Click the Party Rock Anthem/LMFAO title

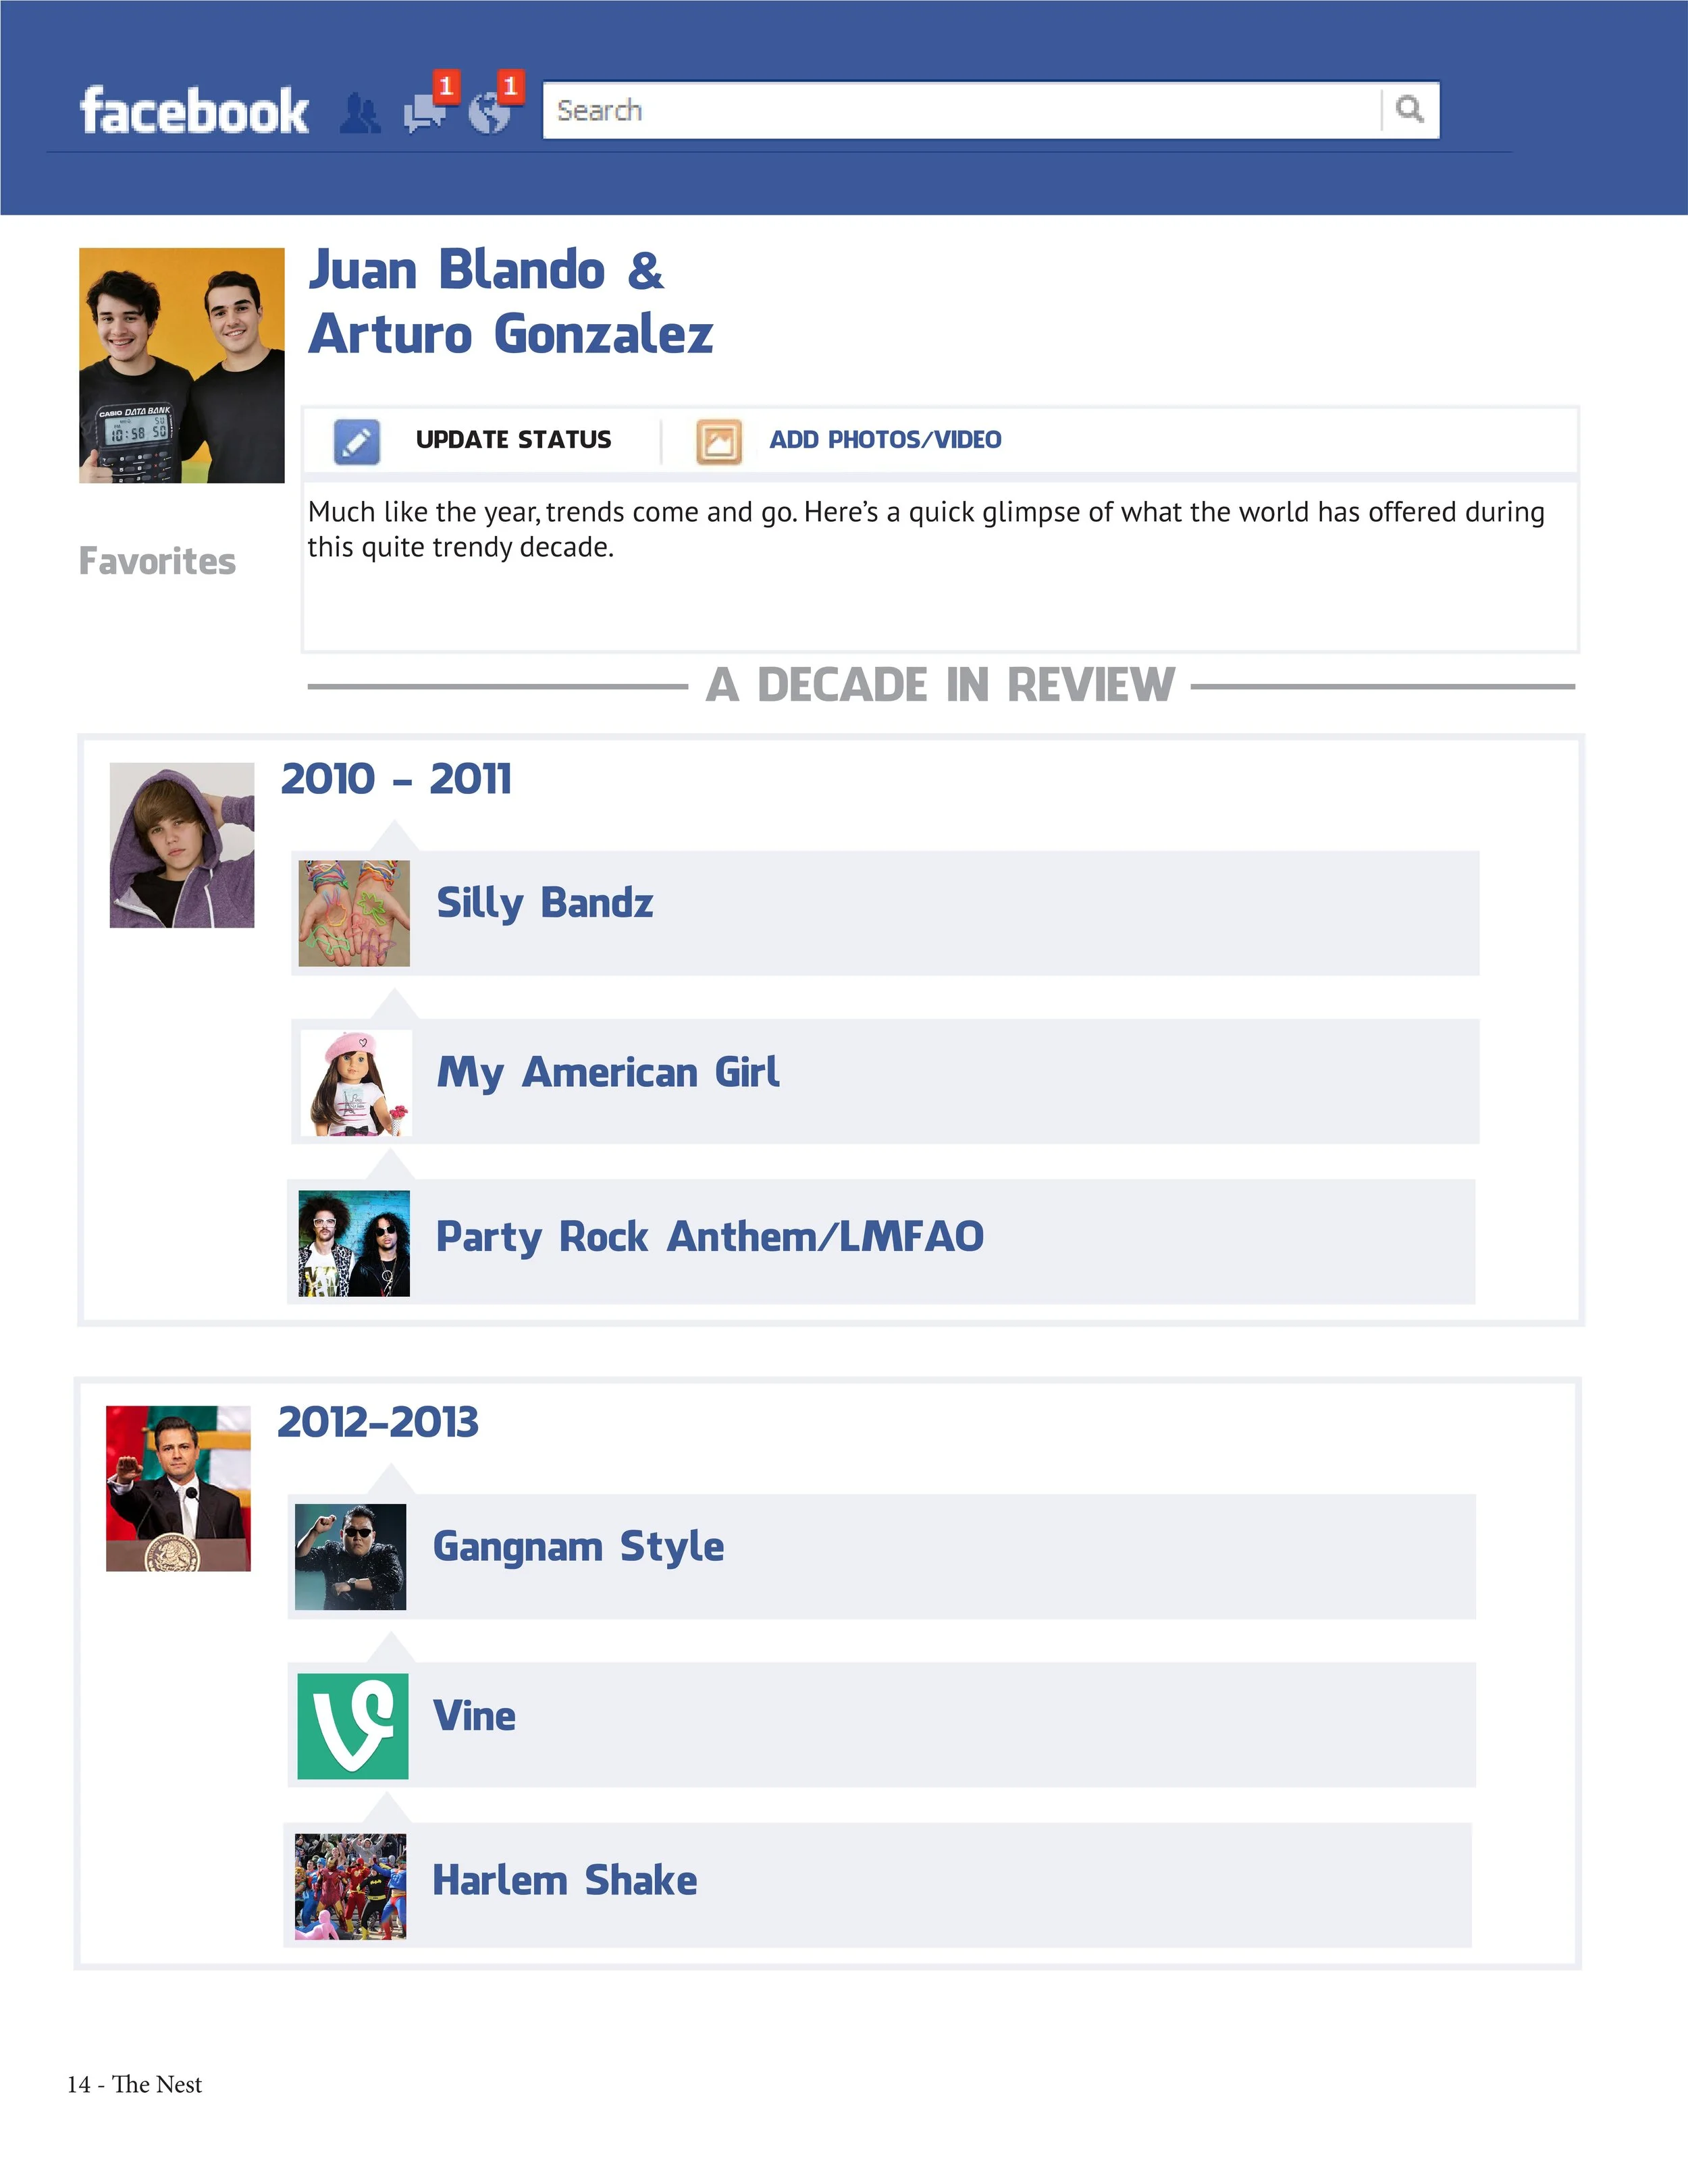(710, 1237)
